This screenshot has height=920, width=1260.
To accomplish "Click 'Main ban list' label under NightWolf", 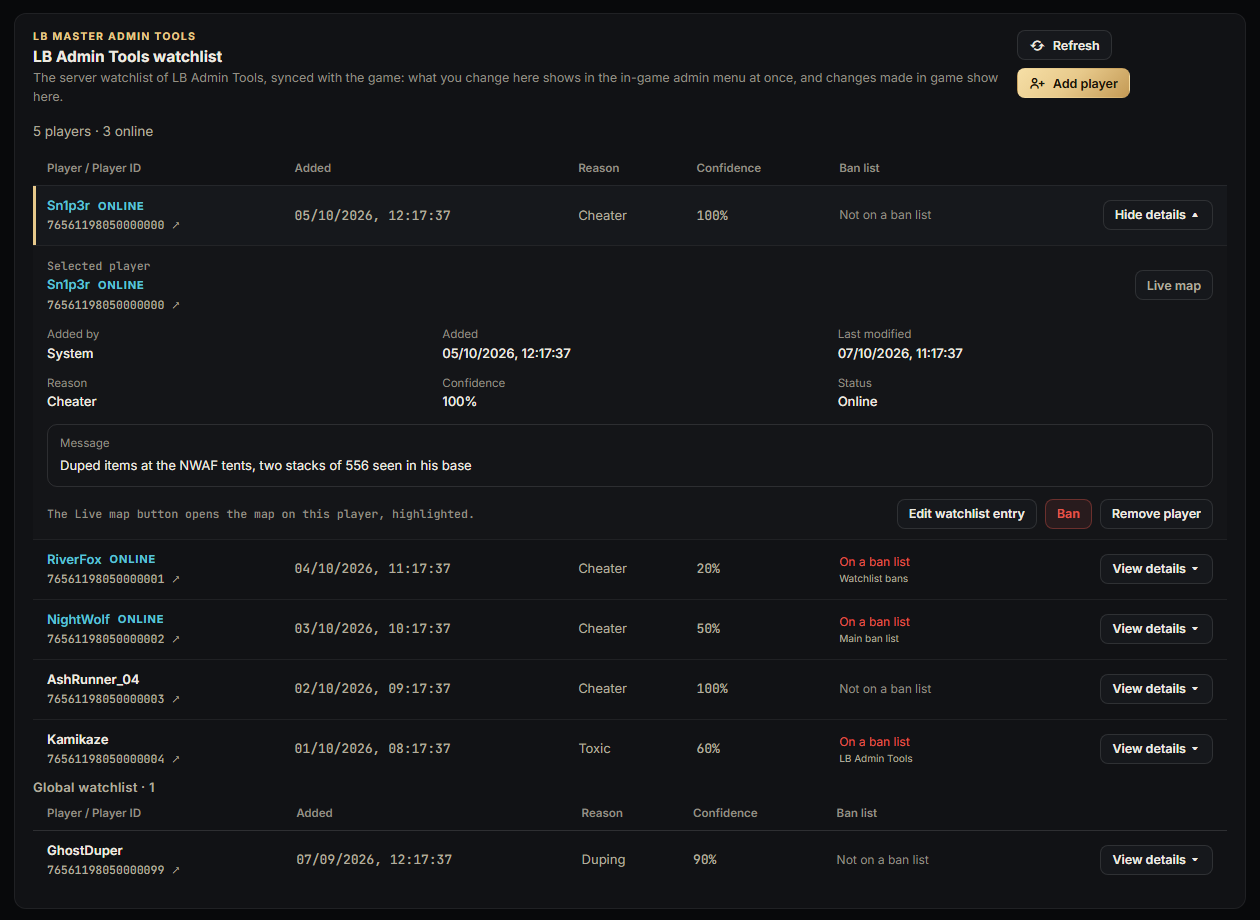I will (869, 638).
